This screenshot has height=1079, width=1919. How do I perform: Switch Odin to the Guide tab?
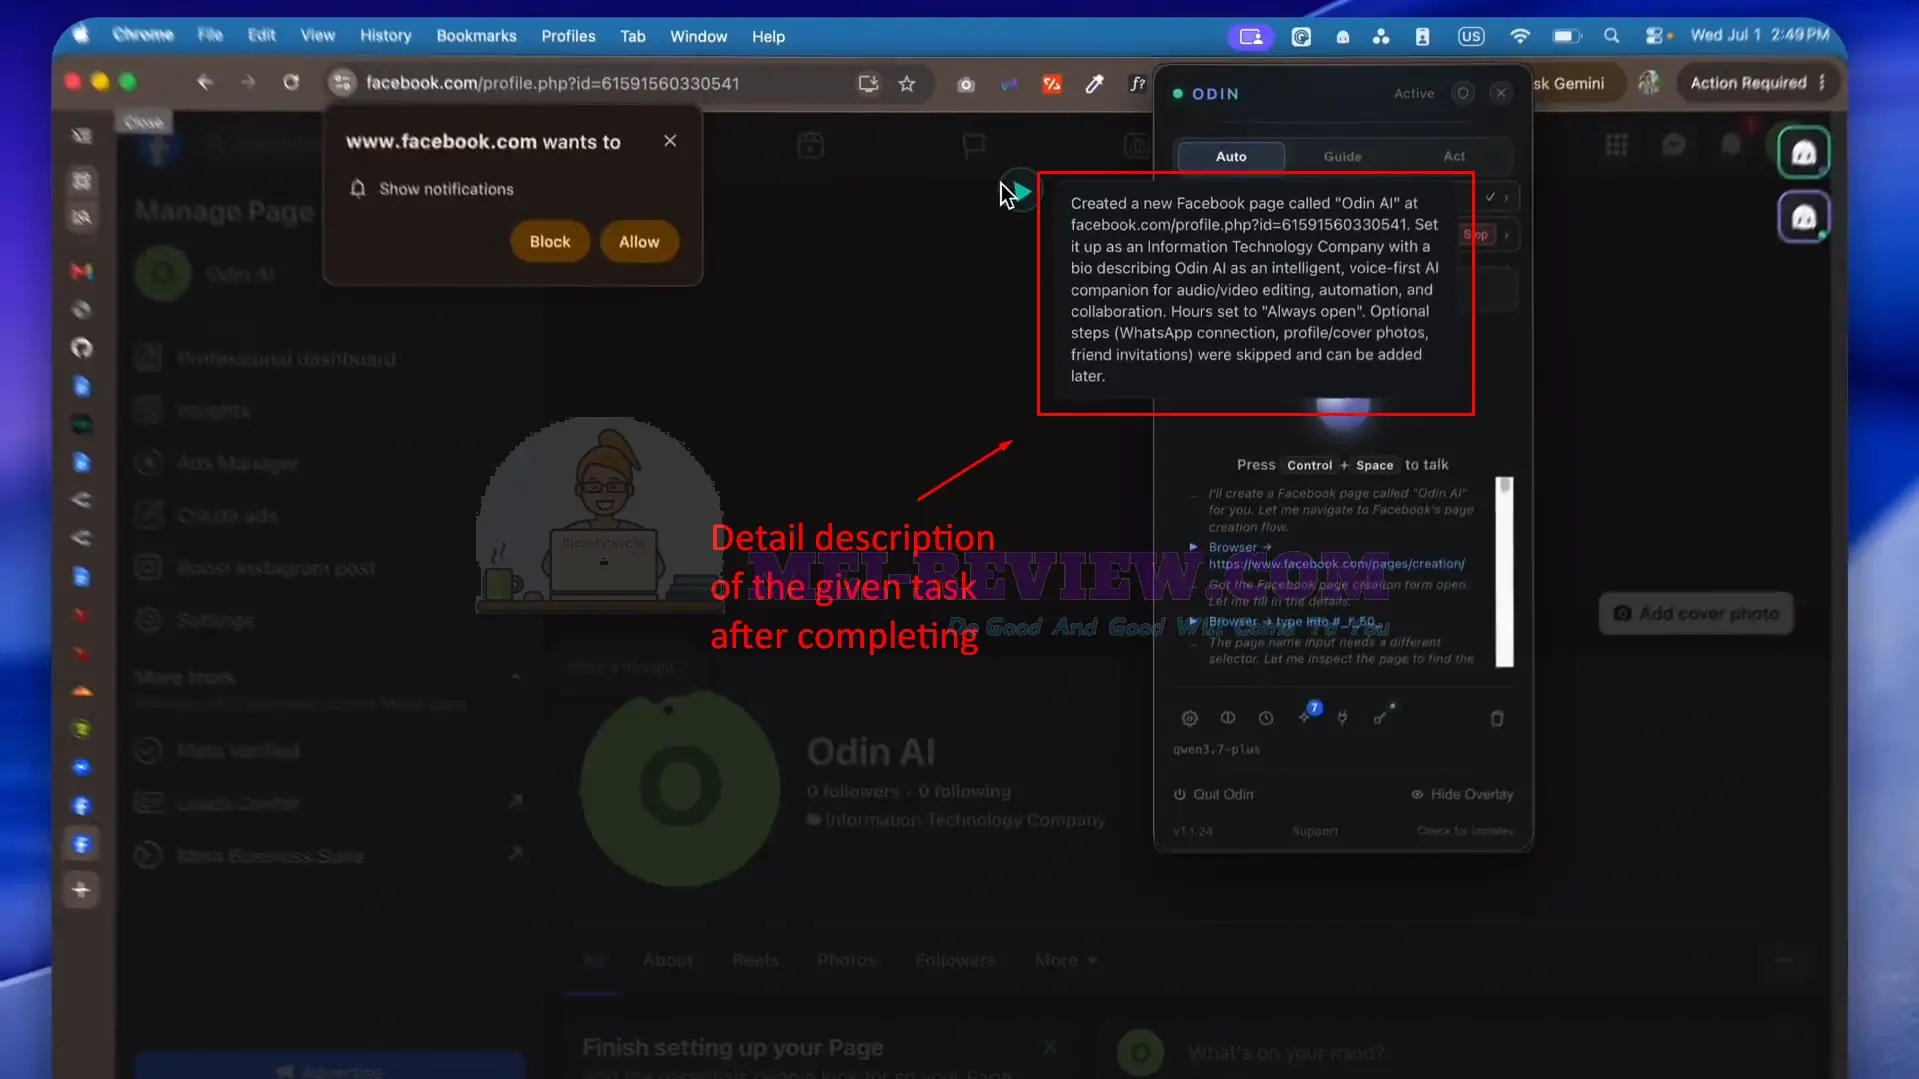(x=1342, y=156)
